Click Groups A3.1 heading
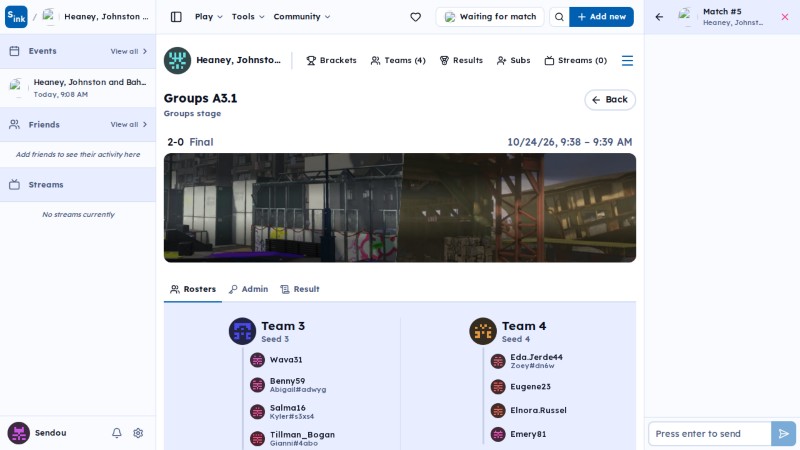Image resolution: width=800 pixels, height=450 pixels. 201,98
